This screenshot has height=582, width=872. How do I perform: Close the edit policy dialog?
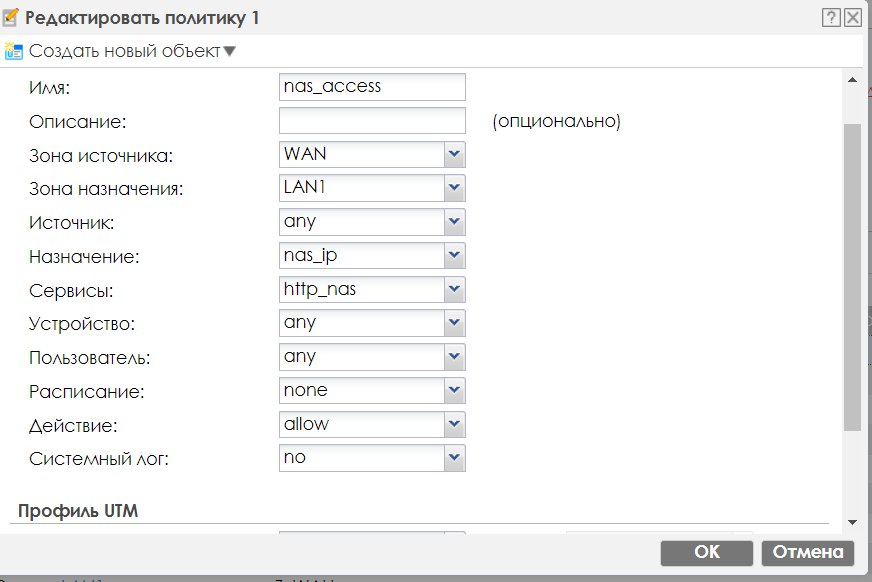coord(852,18)
